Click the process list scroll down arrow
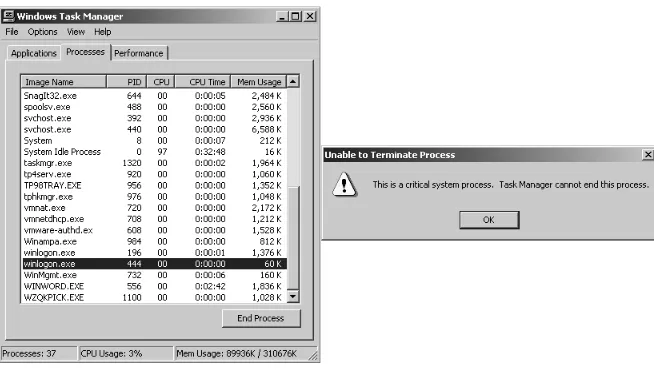 pos(293,297)
